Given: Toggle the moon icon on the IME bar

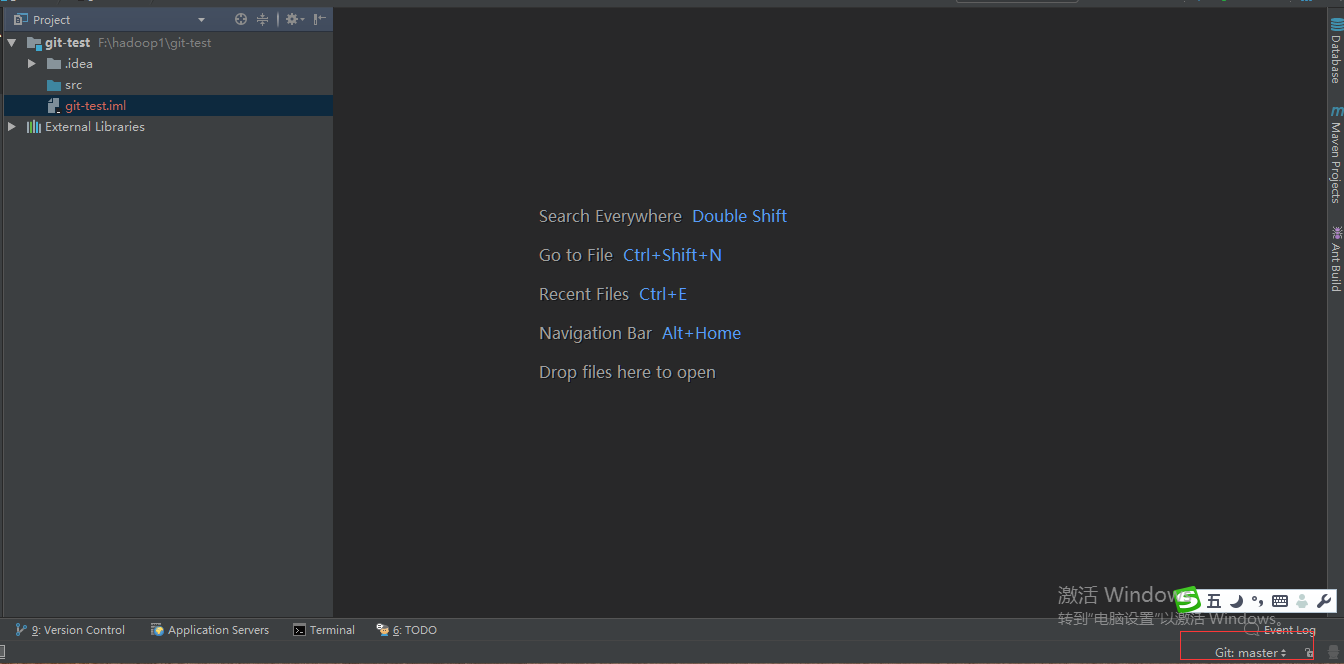Looking at the screenshot, I should click(x=1237, y=601).
